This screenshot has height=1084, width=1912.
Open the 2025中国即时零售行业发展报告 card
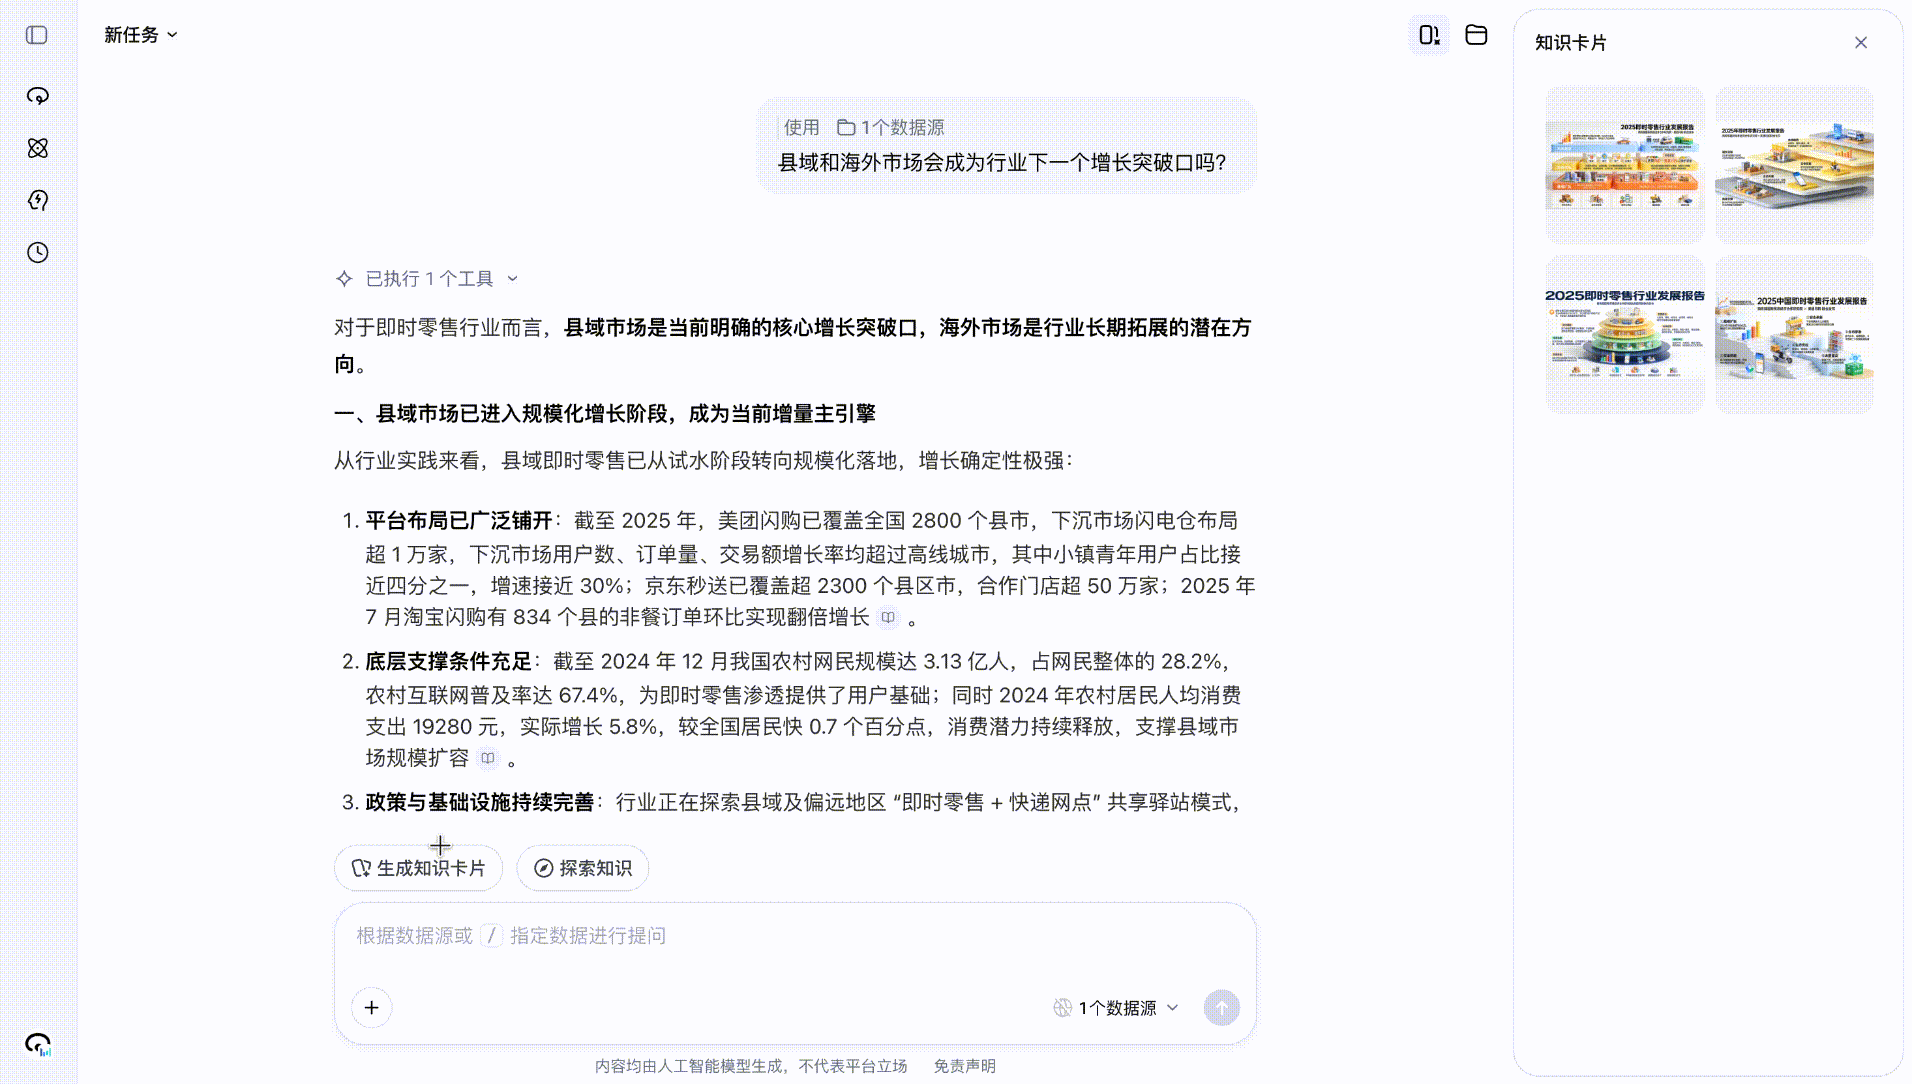point(1794,335)
